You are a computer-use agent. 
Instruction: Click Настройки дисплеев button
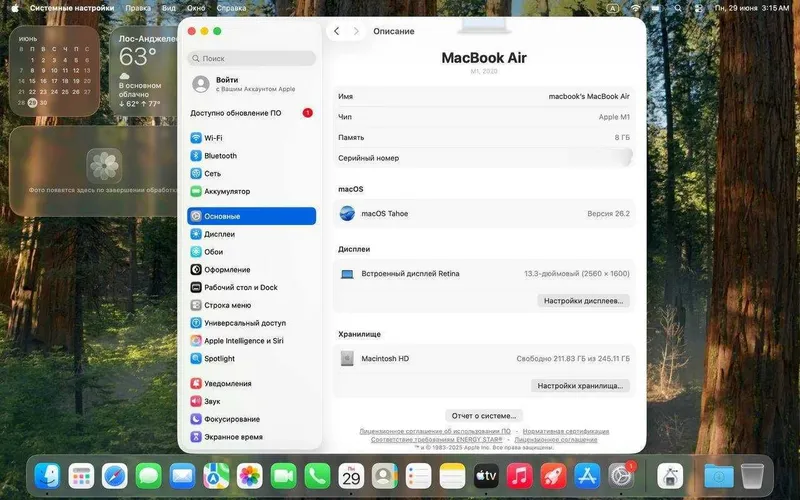point(583,301)
